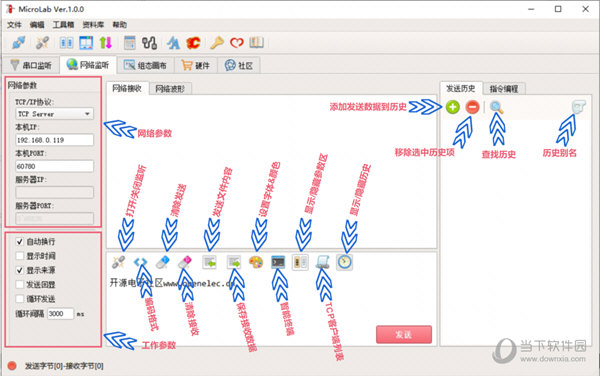Click the golden key toolbar icon
The image size is (600, 376).
217,42
